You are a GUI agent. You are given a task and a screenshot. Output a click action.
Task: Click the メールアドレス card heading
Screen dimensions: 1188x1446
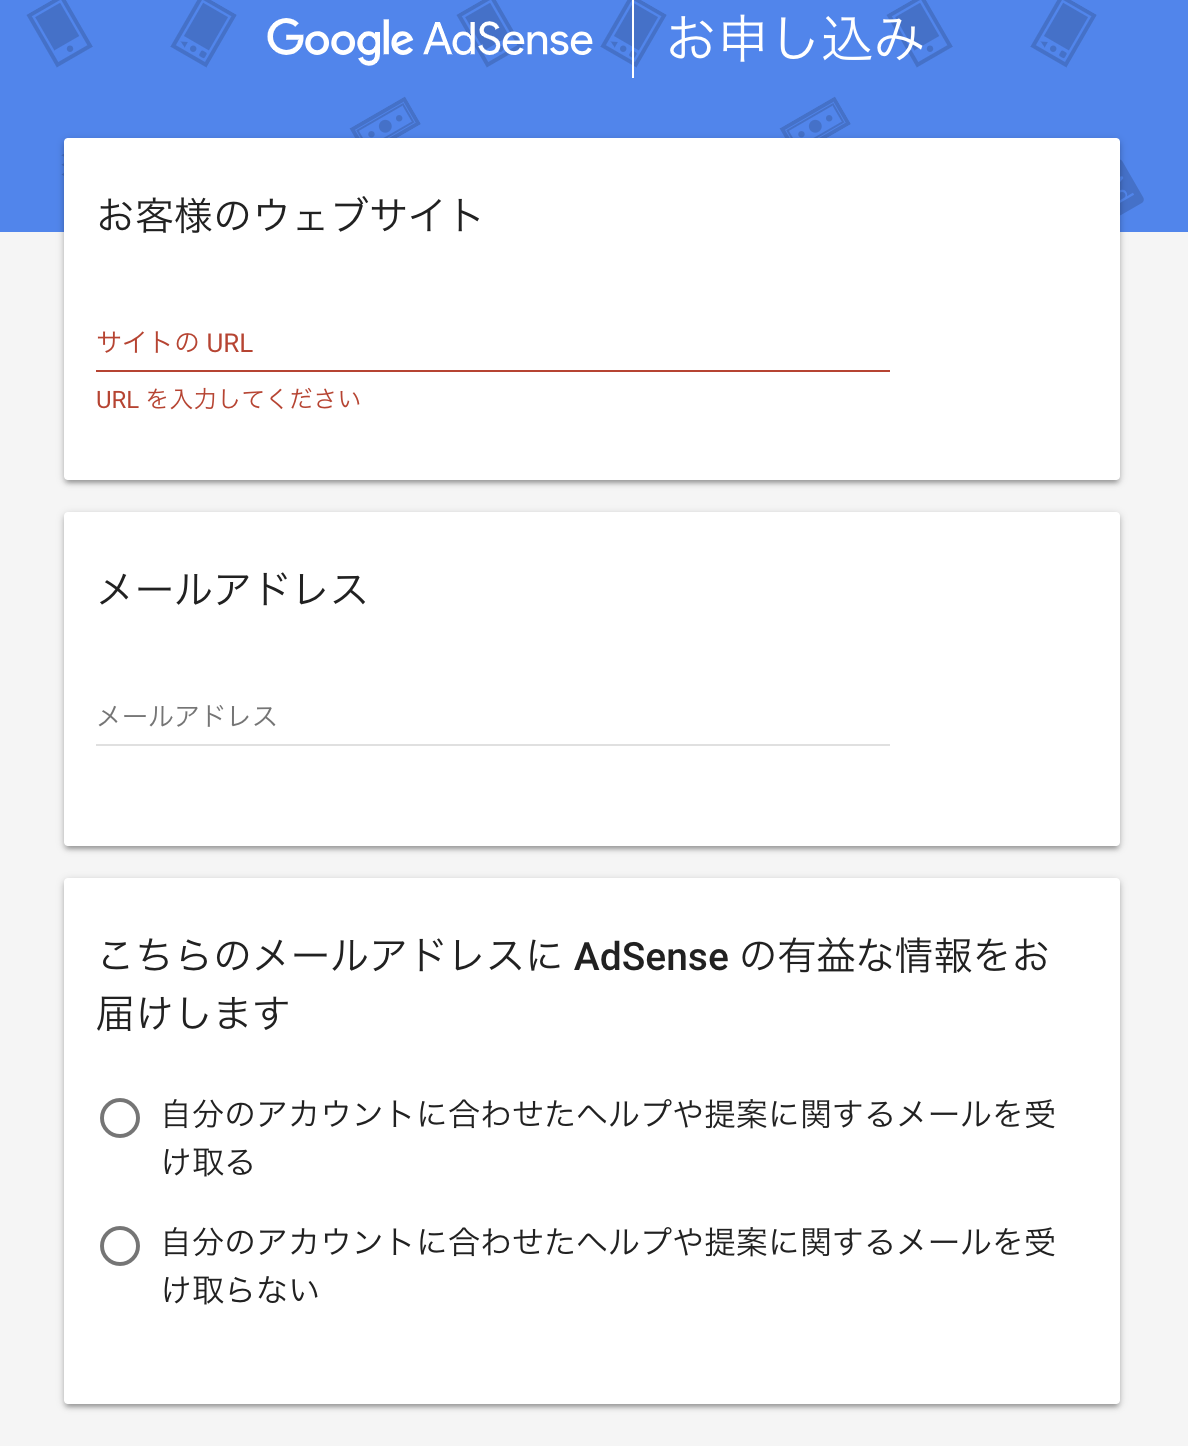pos(233,590)
